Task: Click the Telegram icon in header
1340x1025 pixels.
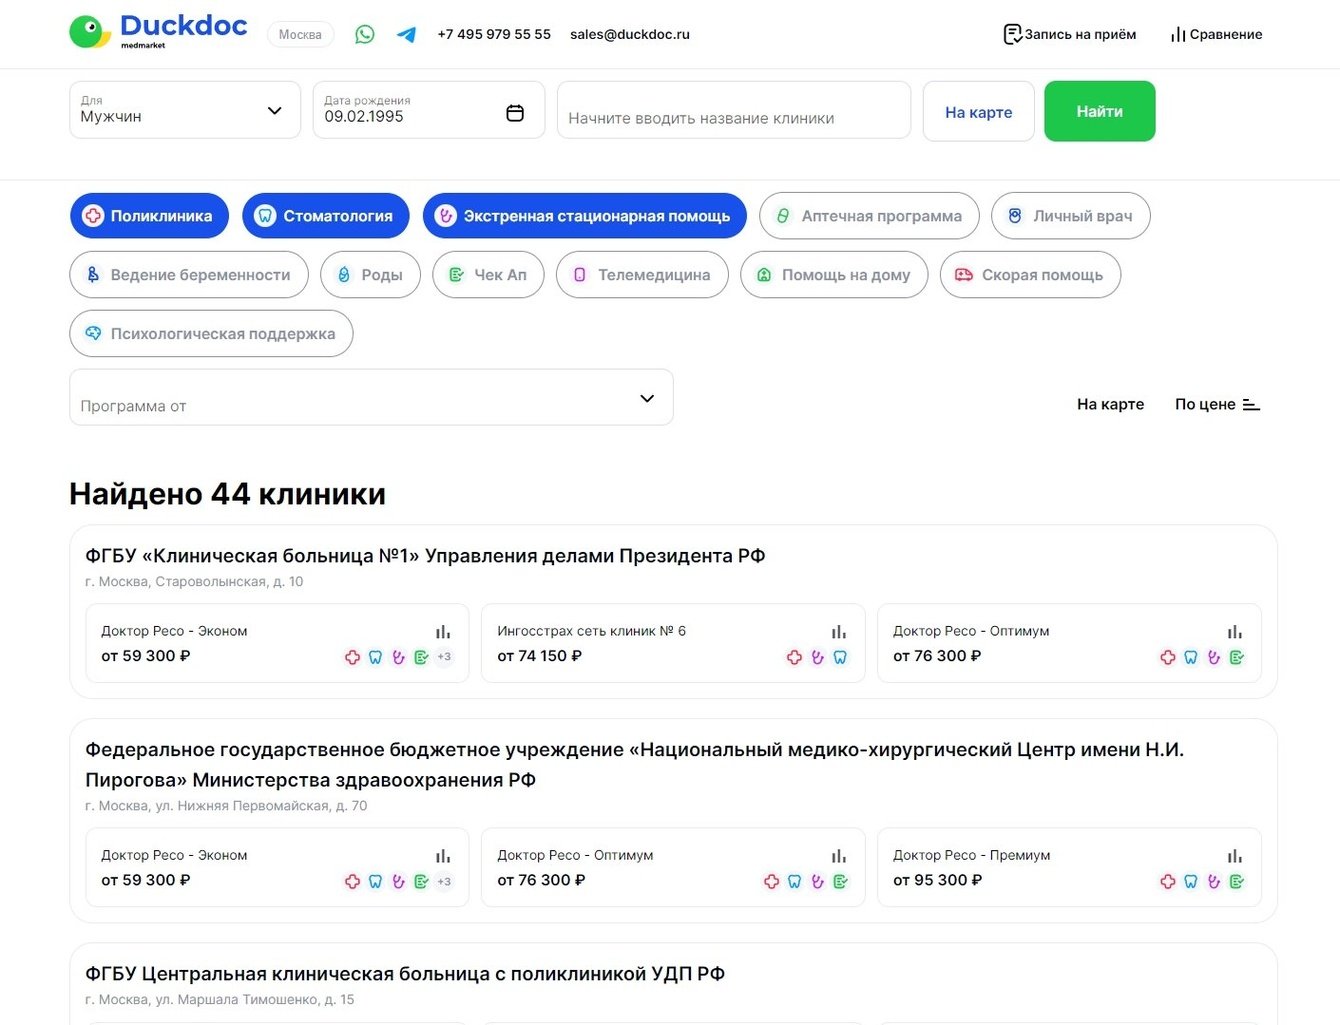Action: pyautogui.click(x=406, y=34)
